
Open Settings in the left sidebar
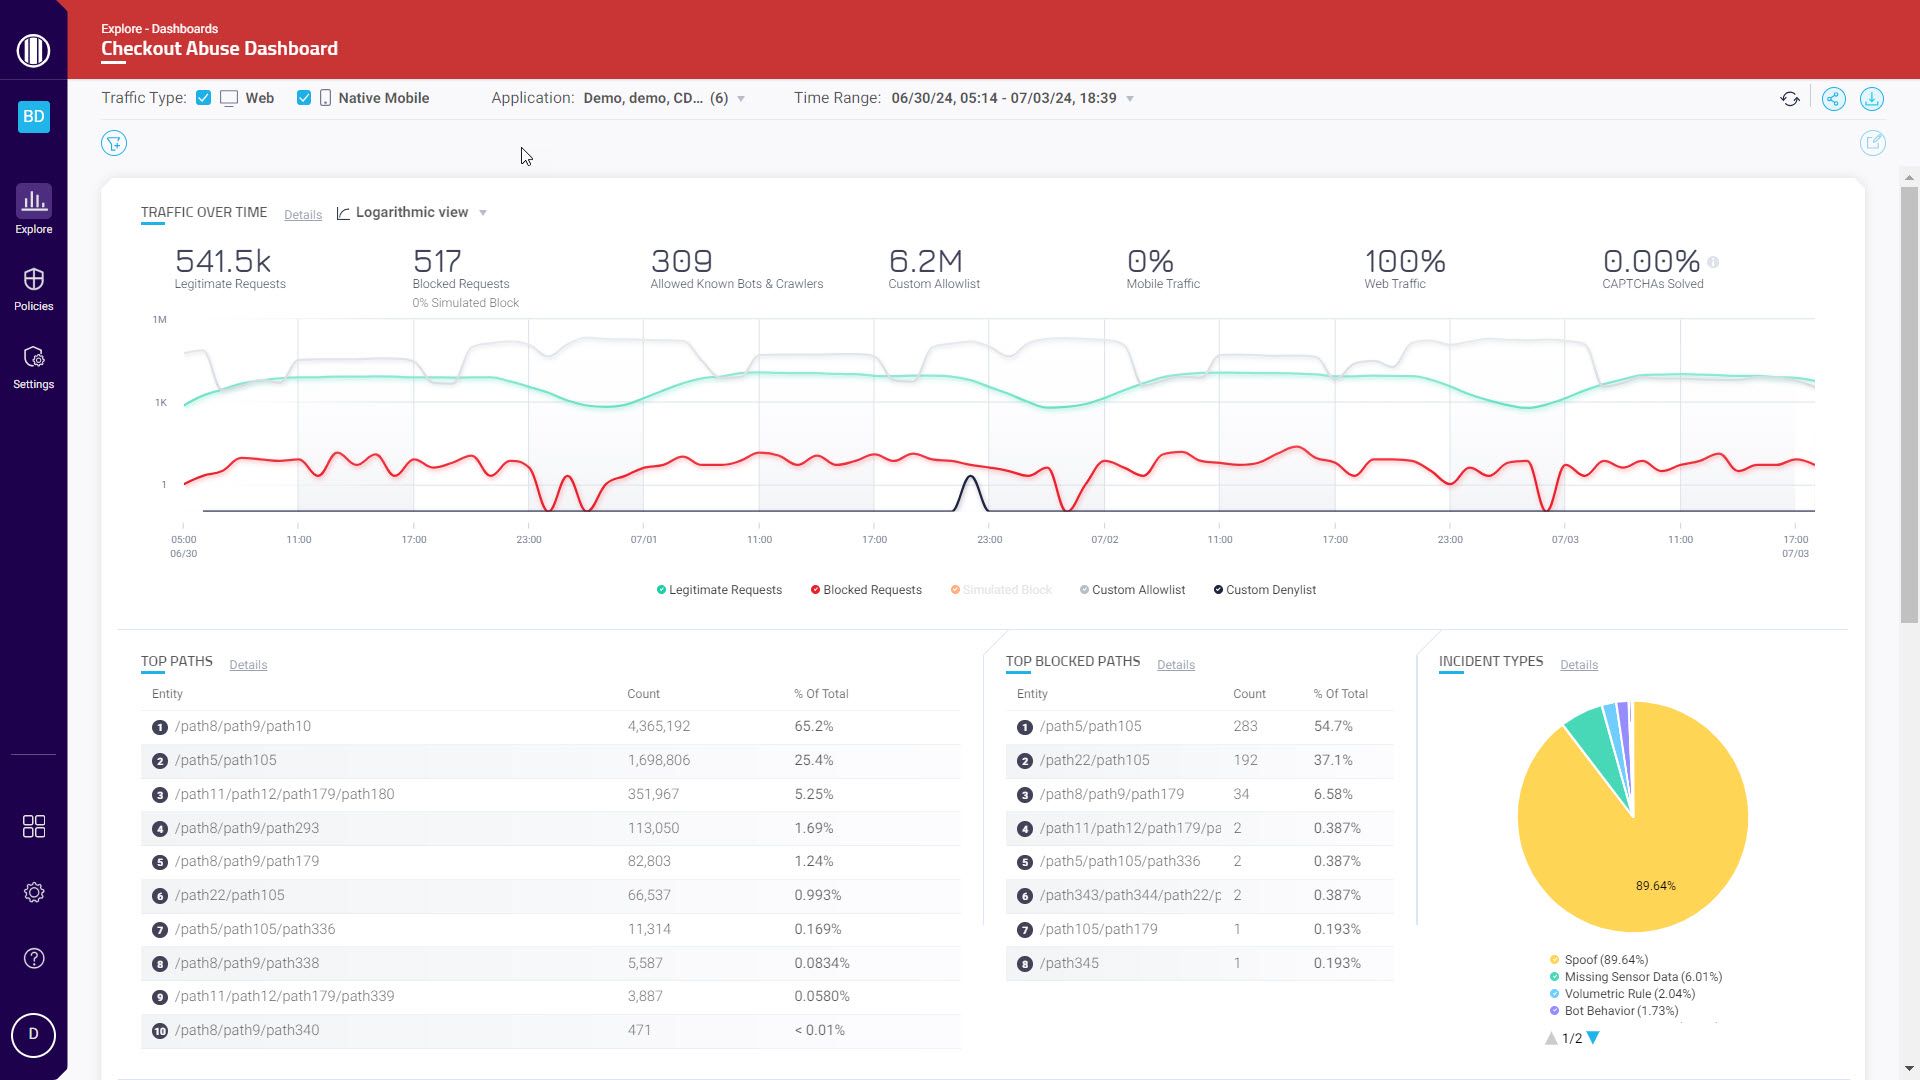pyautogui.click(x=33, y=366)
